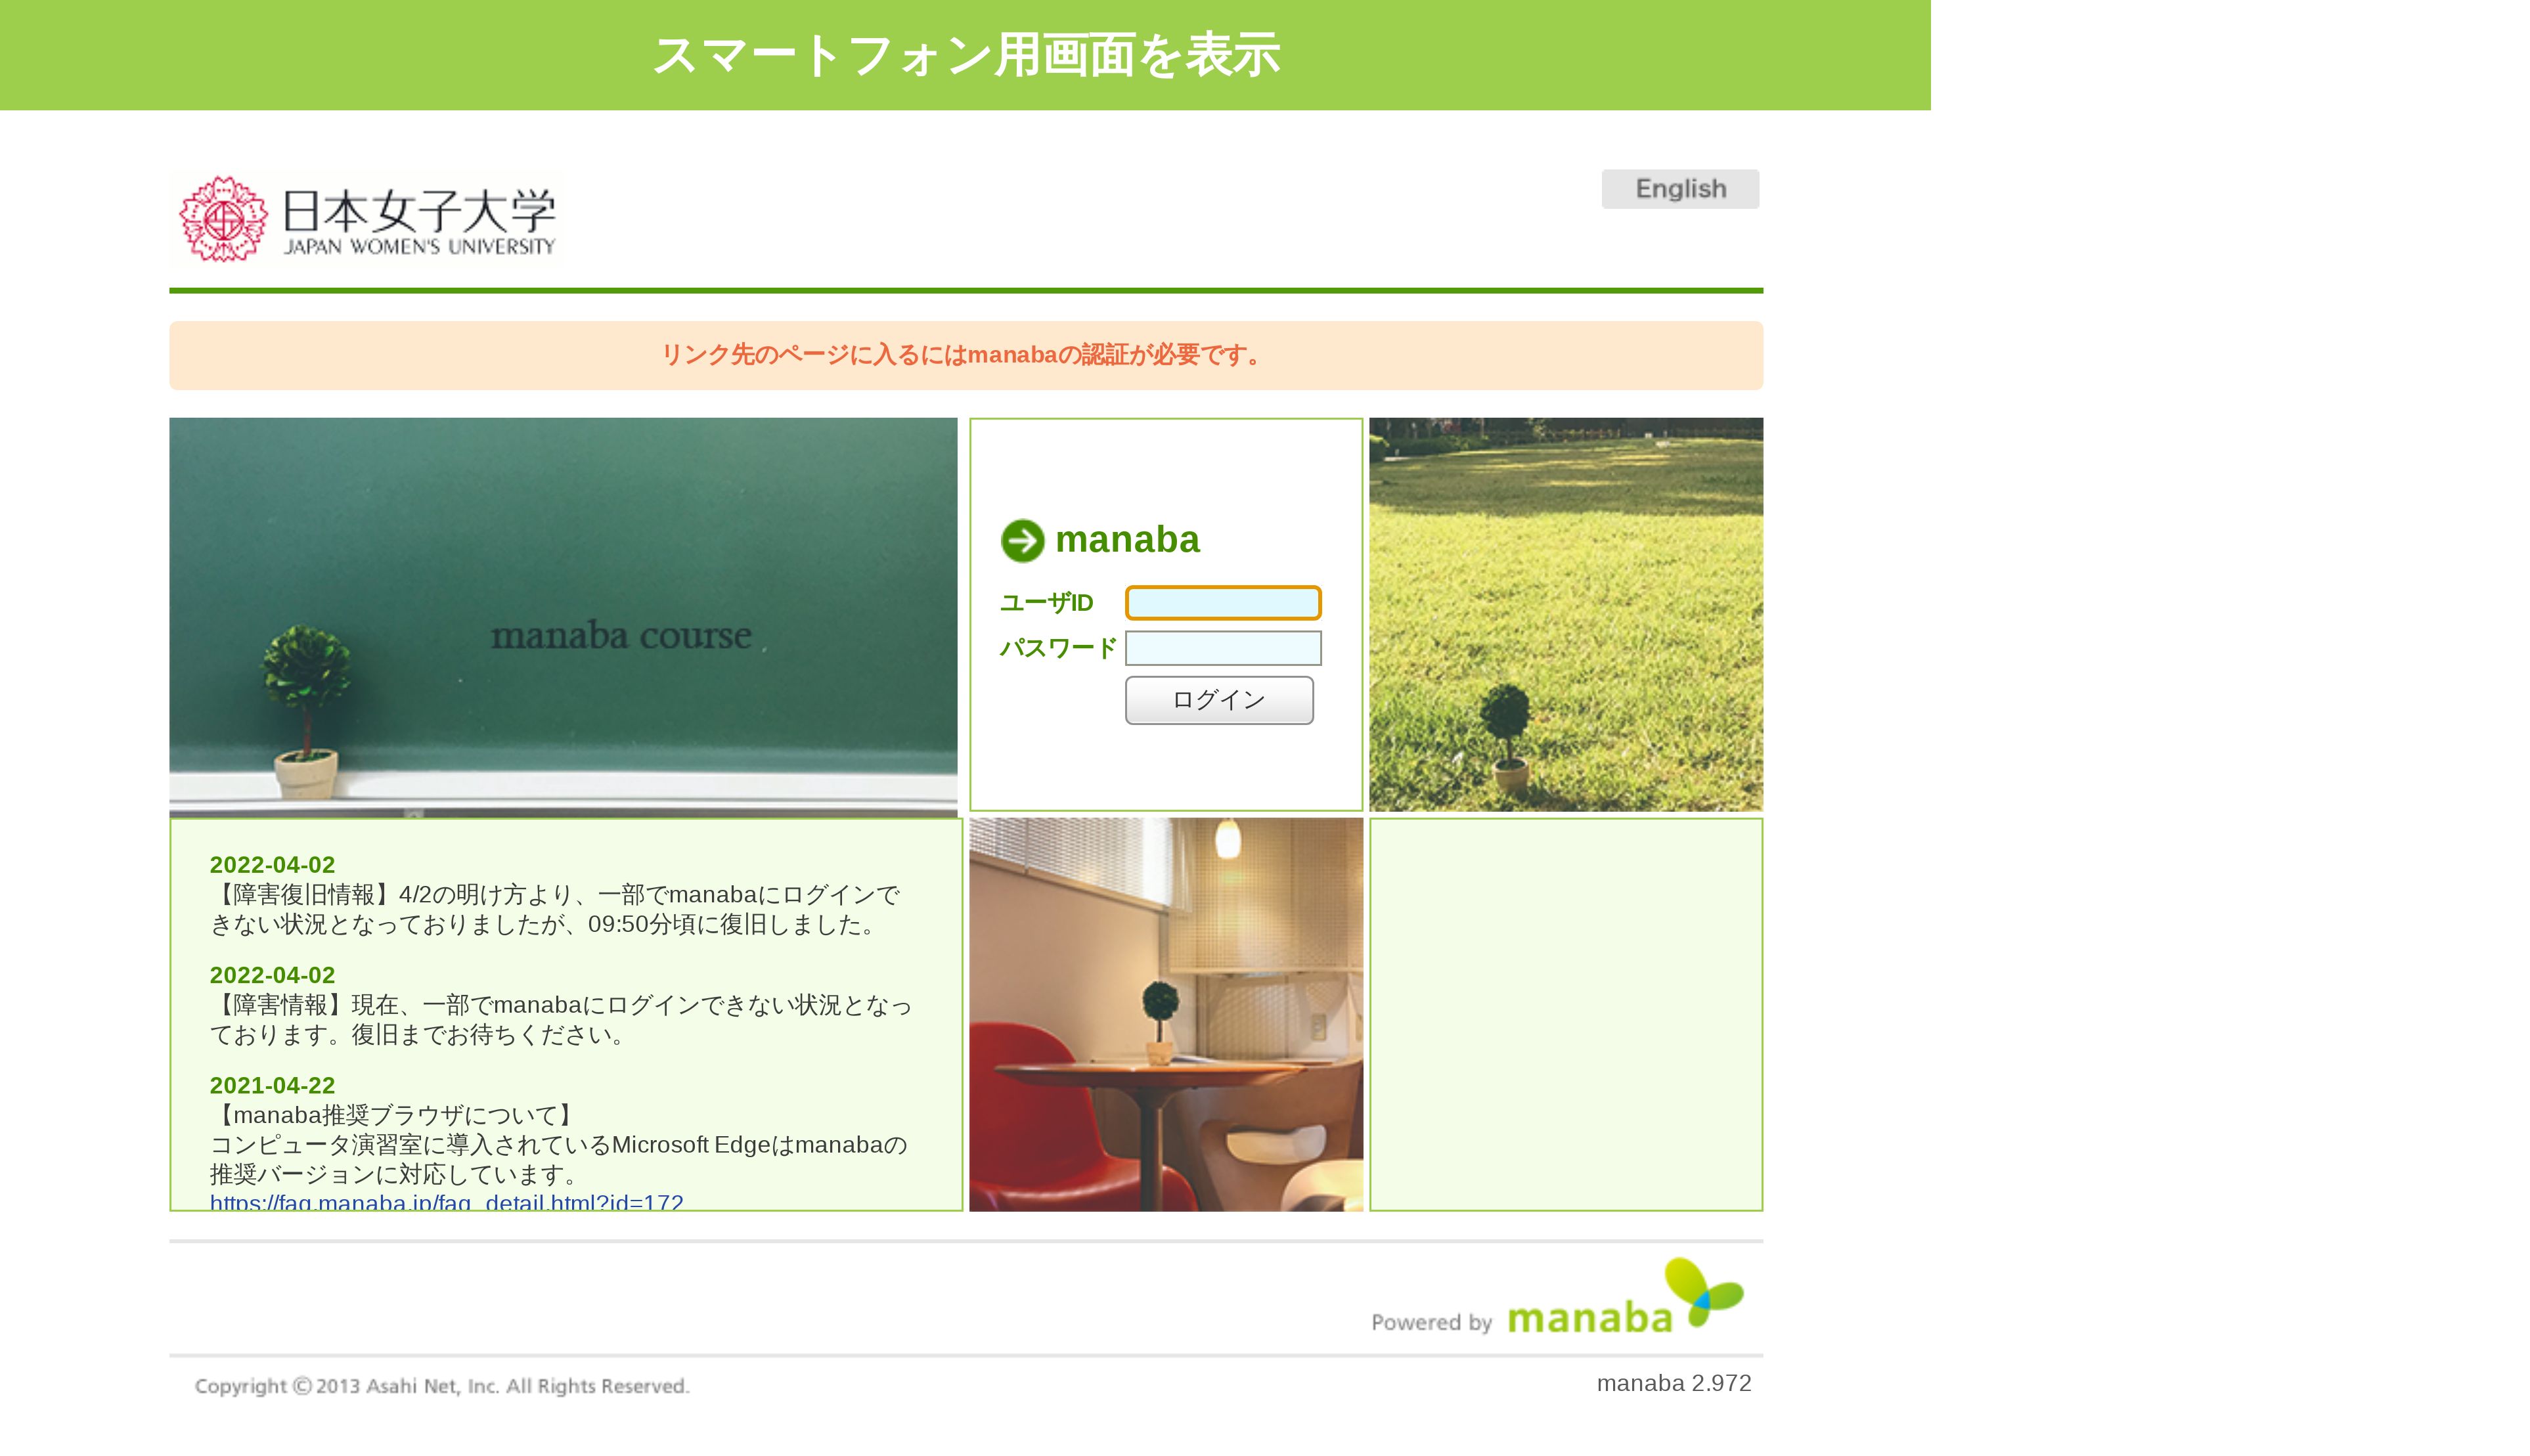
Task: Switch language with the English button
Action: 1680,189
